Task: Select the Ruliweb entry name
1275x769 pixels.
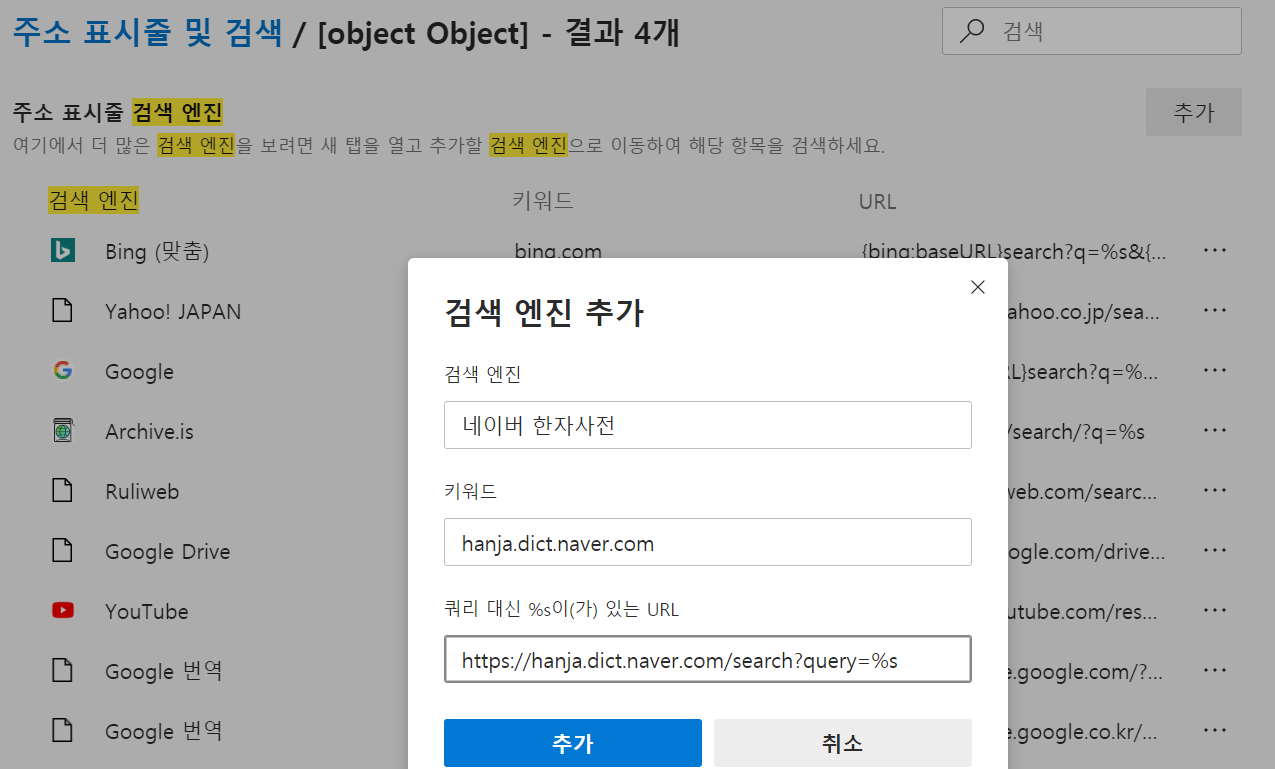Action: click(x=142, y=492)
